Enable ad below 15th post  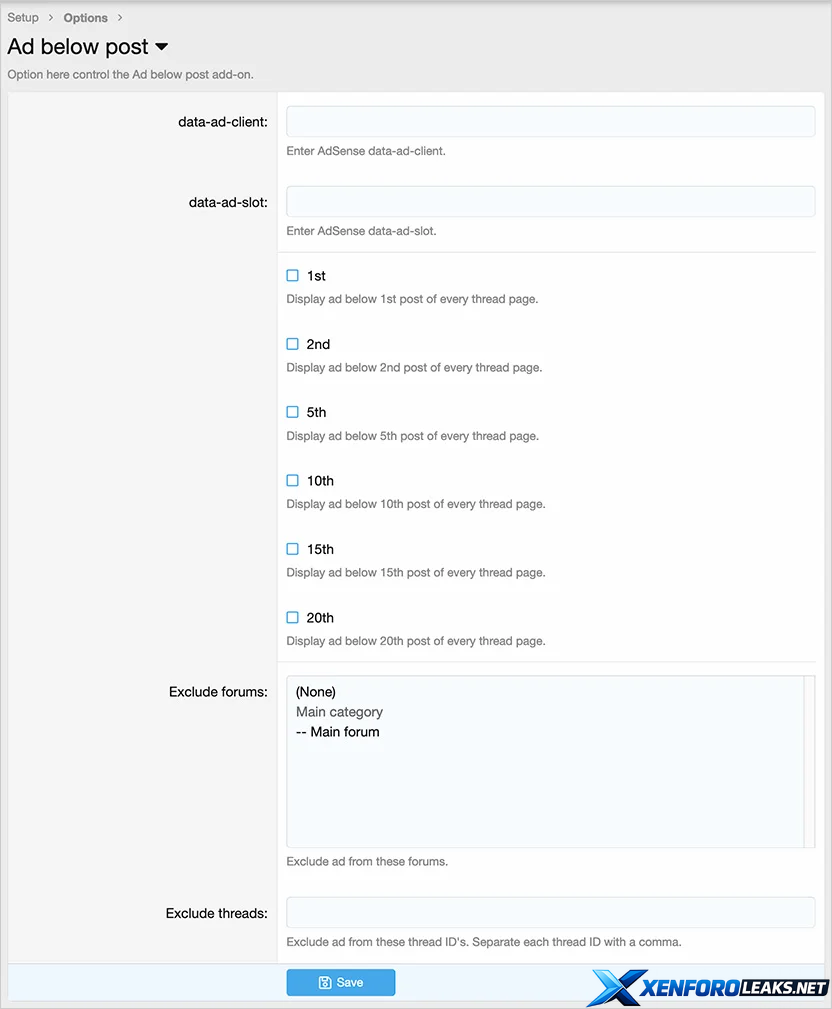point(293,549)
